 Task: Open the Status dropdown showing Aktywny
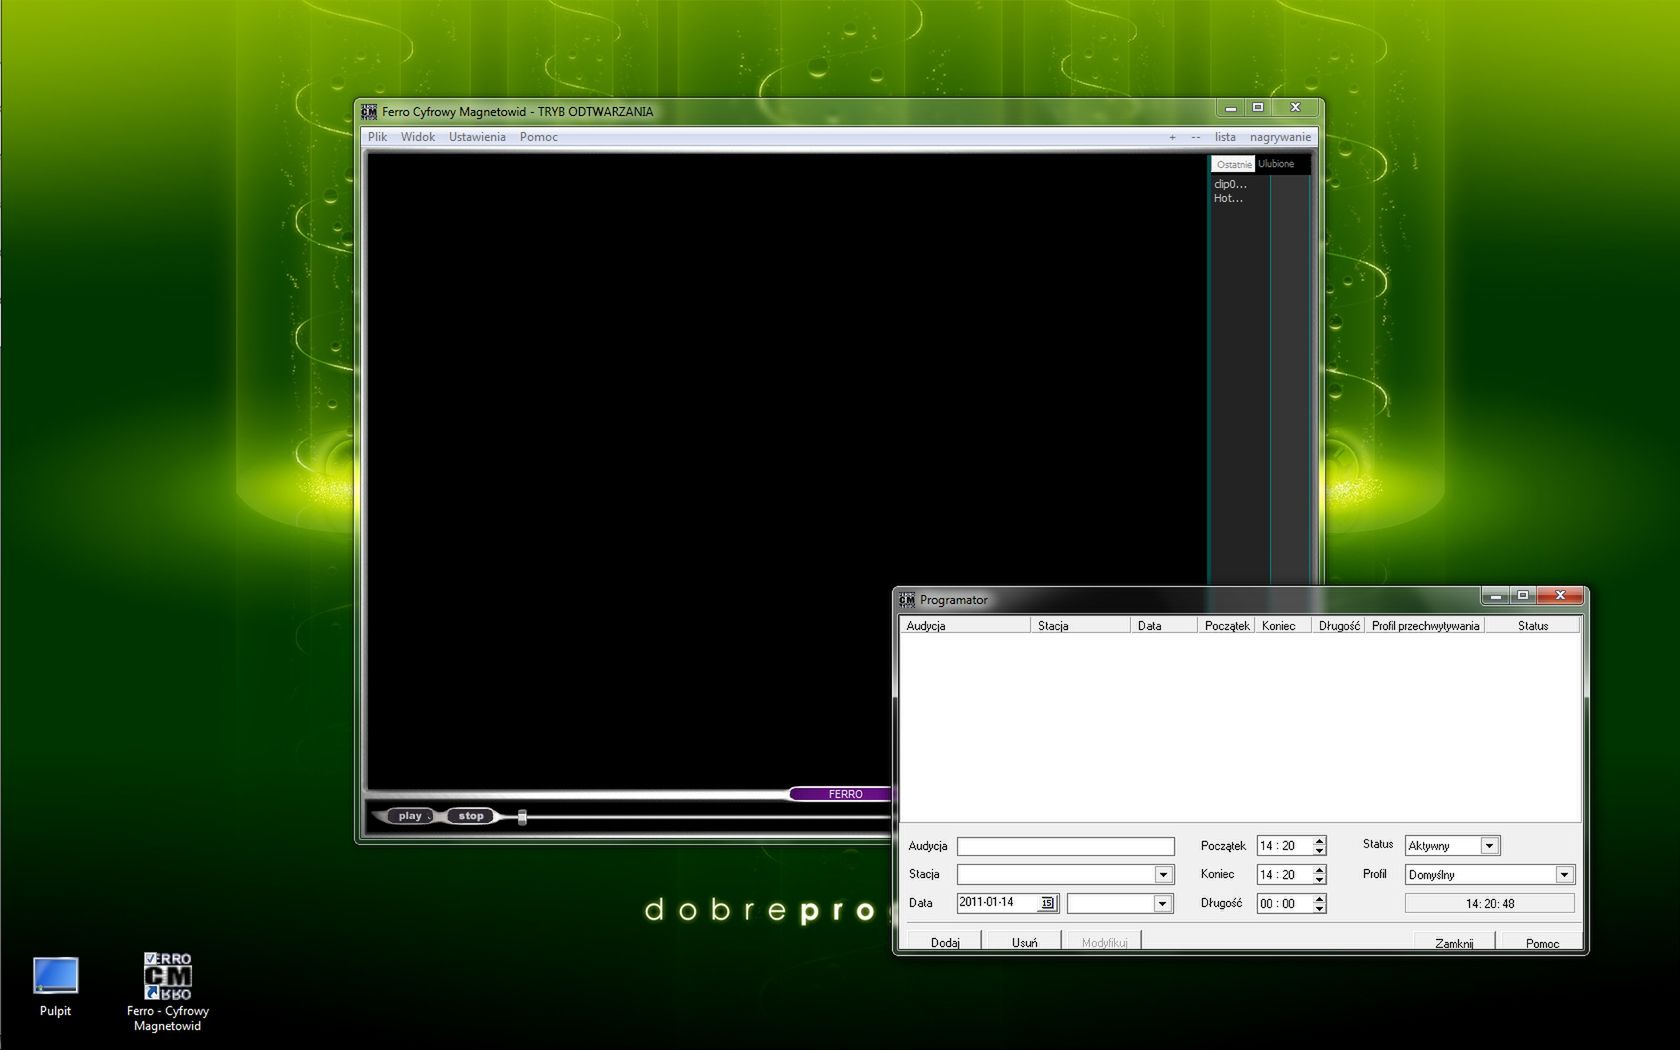coord(1489,846)
